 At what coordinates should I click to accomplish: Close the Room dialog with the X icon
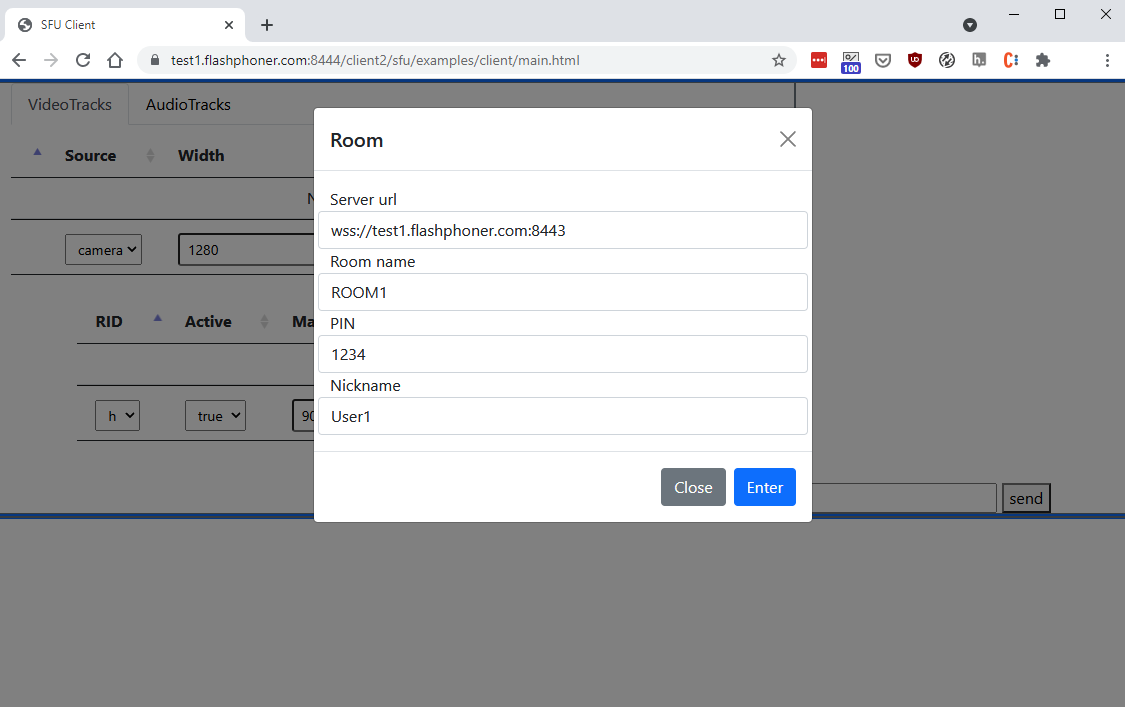(788, 139)
